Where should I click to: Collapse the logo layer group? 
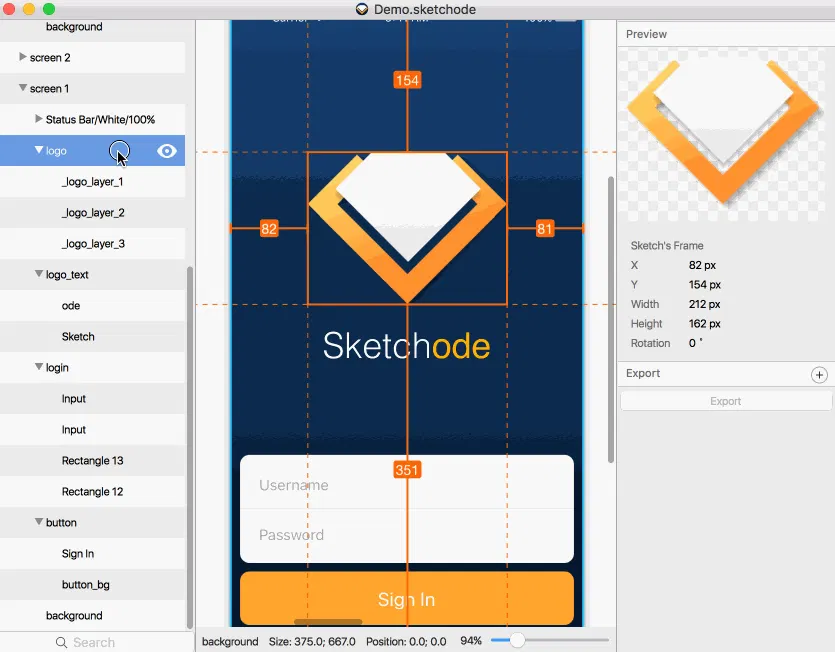(x=39, y=150)
